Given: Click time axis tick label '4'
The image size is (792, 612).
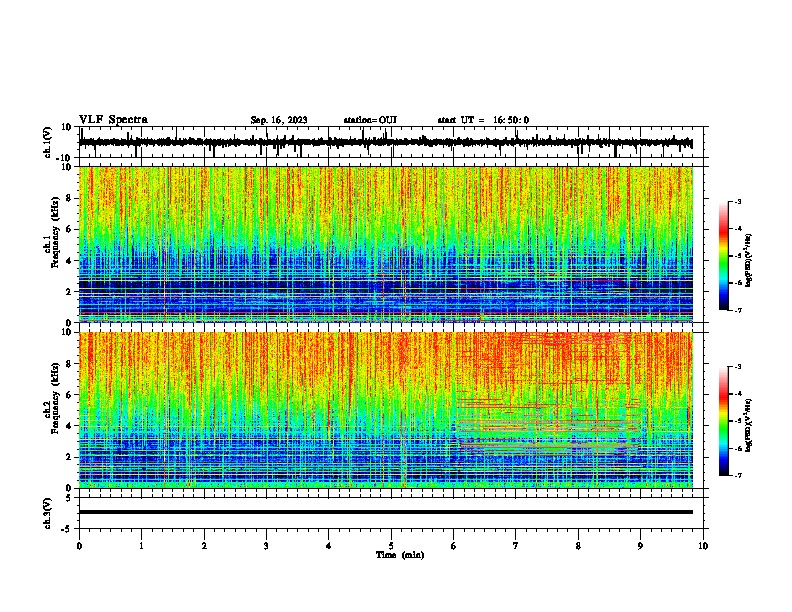Looking at the screenshot, I should coord(329,546).
